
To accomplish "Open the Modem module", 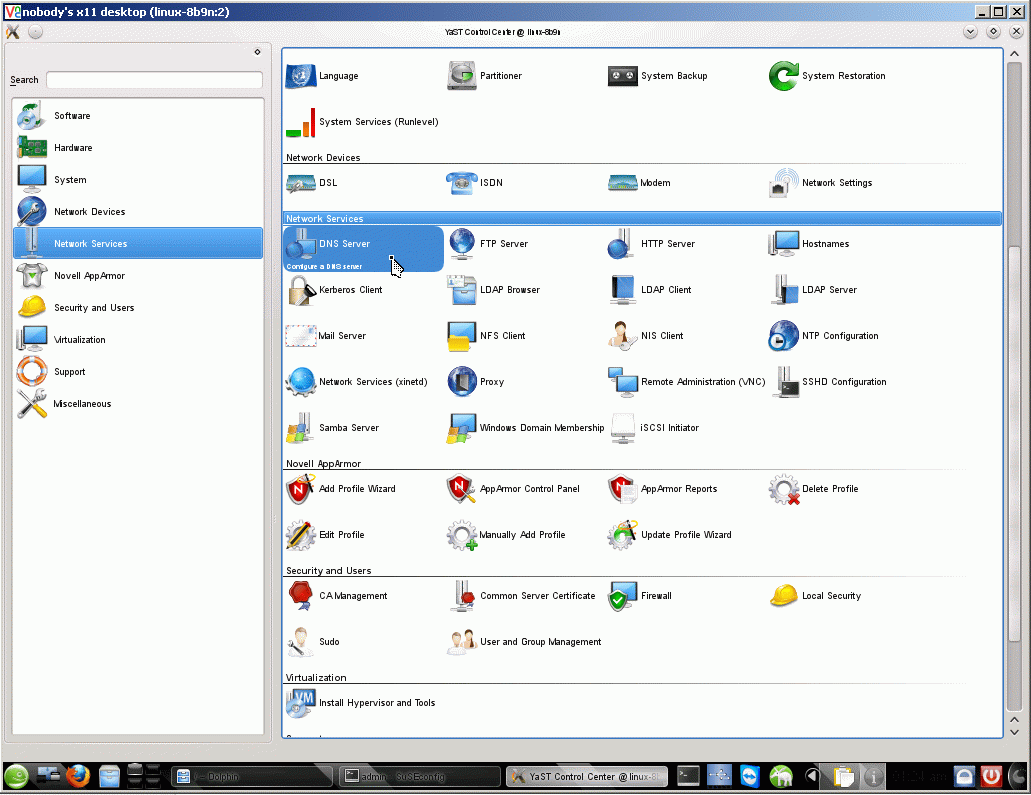I will [x=639, y=183].
